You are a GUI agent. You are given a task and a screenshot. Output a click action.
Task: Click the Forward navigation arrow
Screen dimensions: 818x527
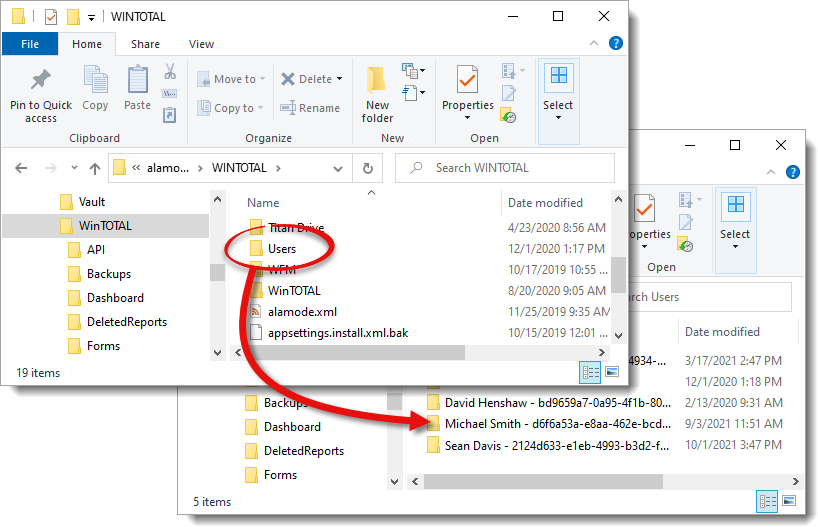[x=51, y=168]
